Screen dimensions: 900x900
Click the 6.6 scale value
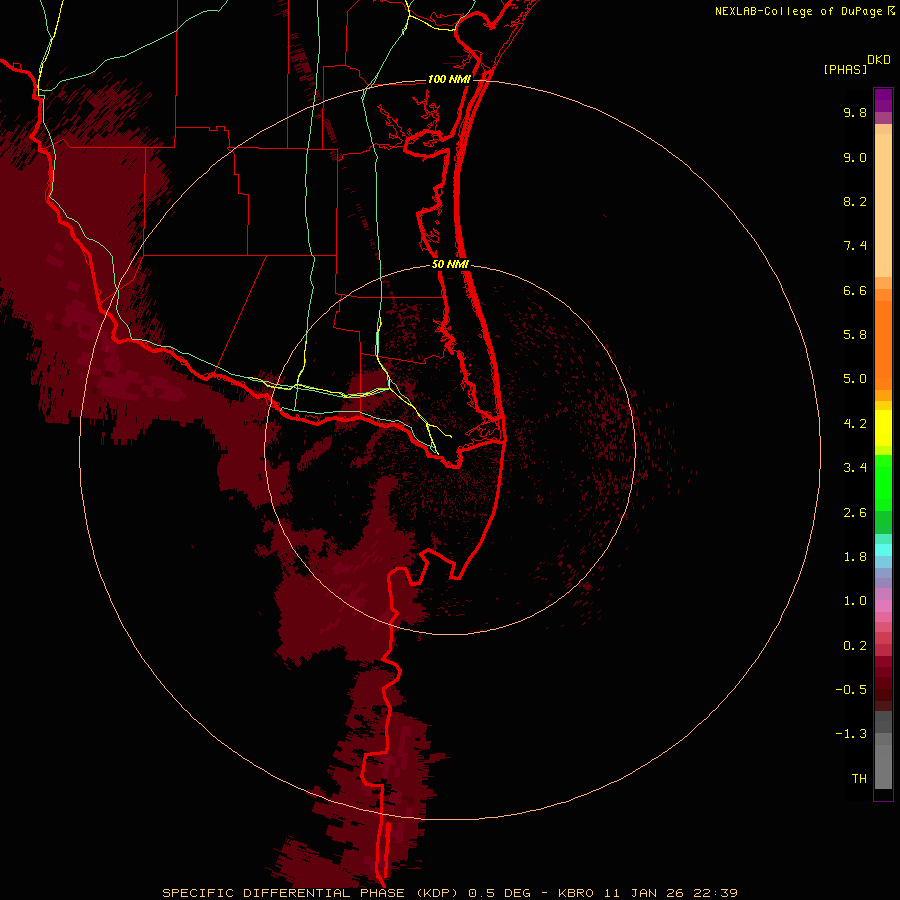(x=855, y=290)
